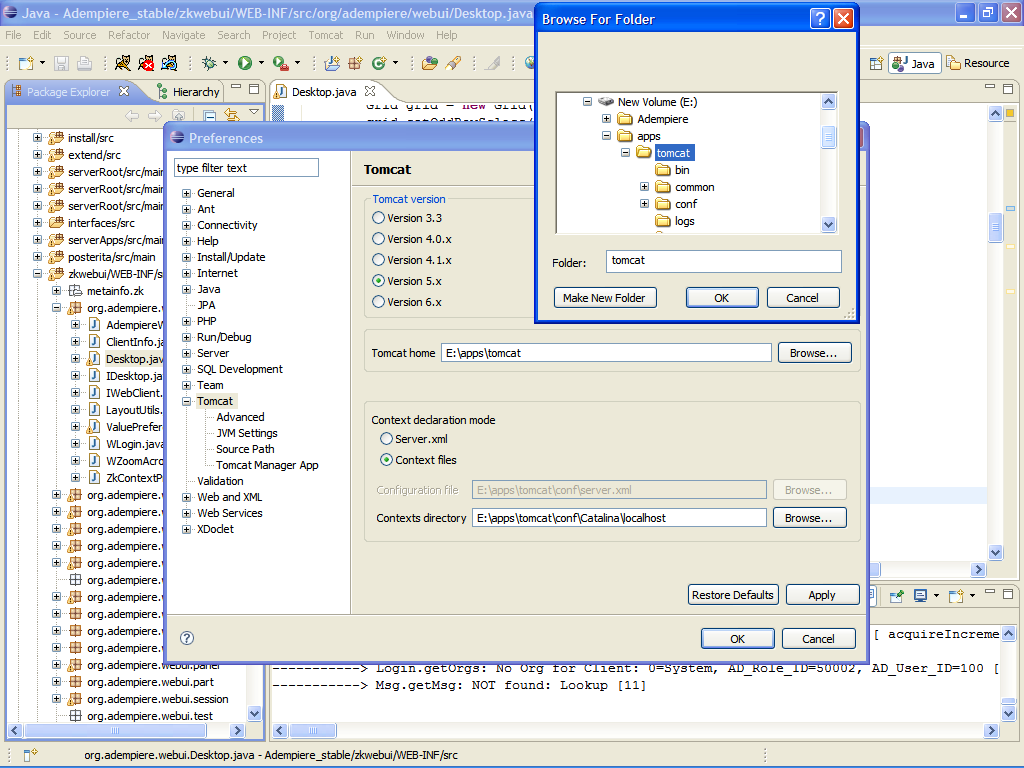Click the Display Selected Console icon

(x=920, y=596)
